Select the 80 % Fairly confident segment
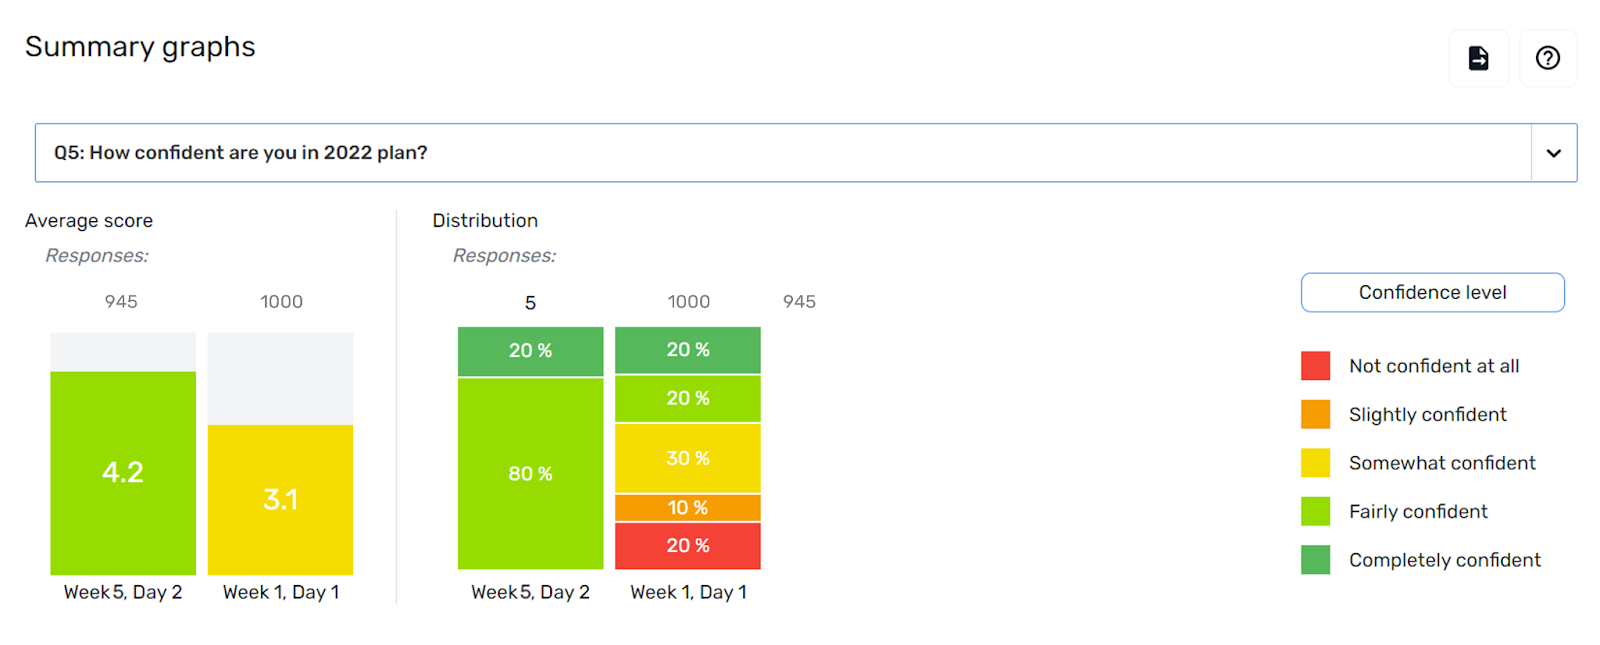1600x645 pixels. point(530,473)
